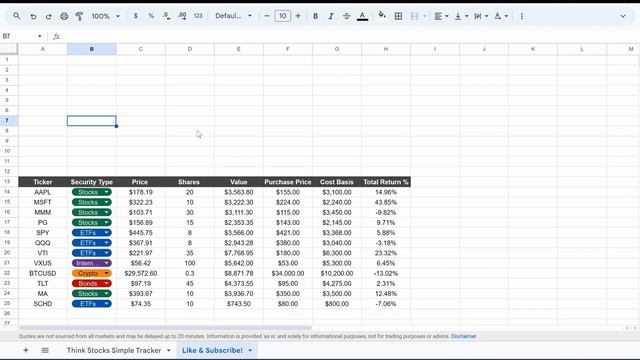640x360 pixels.
Task: Format as currency with dollar icon
Action: point(136,16)
